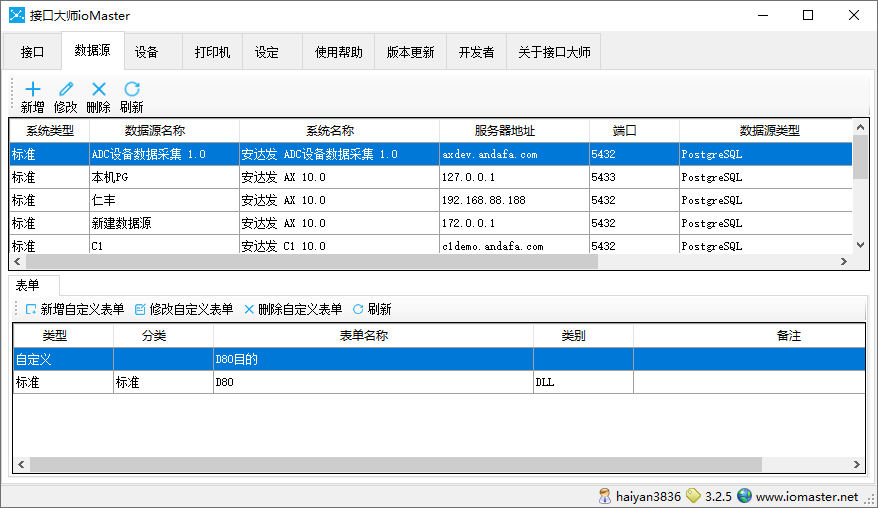
Task: Open the 使用帮助 tab
Action: pos(338,52)
